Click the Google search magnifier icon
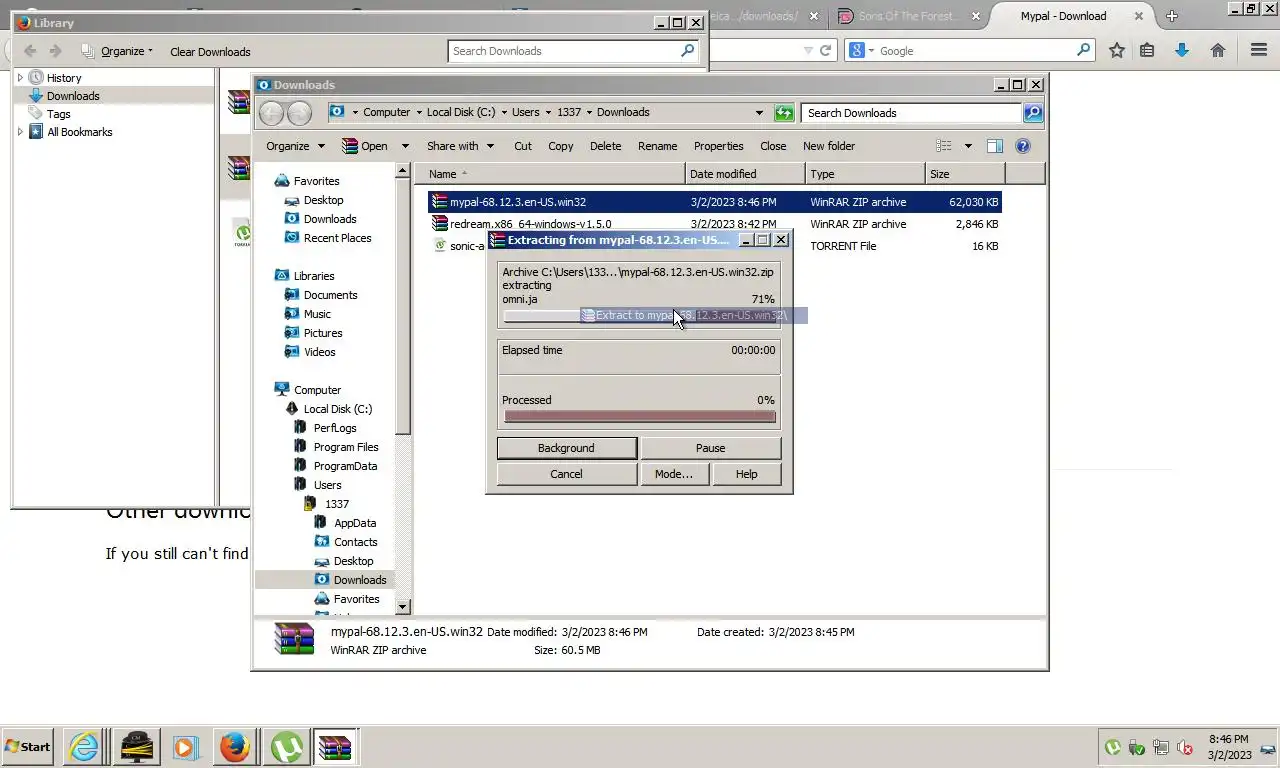The image size is (1280, 768). click(x=1083, y=50)
